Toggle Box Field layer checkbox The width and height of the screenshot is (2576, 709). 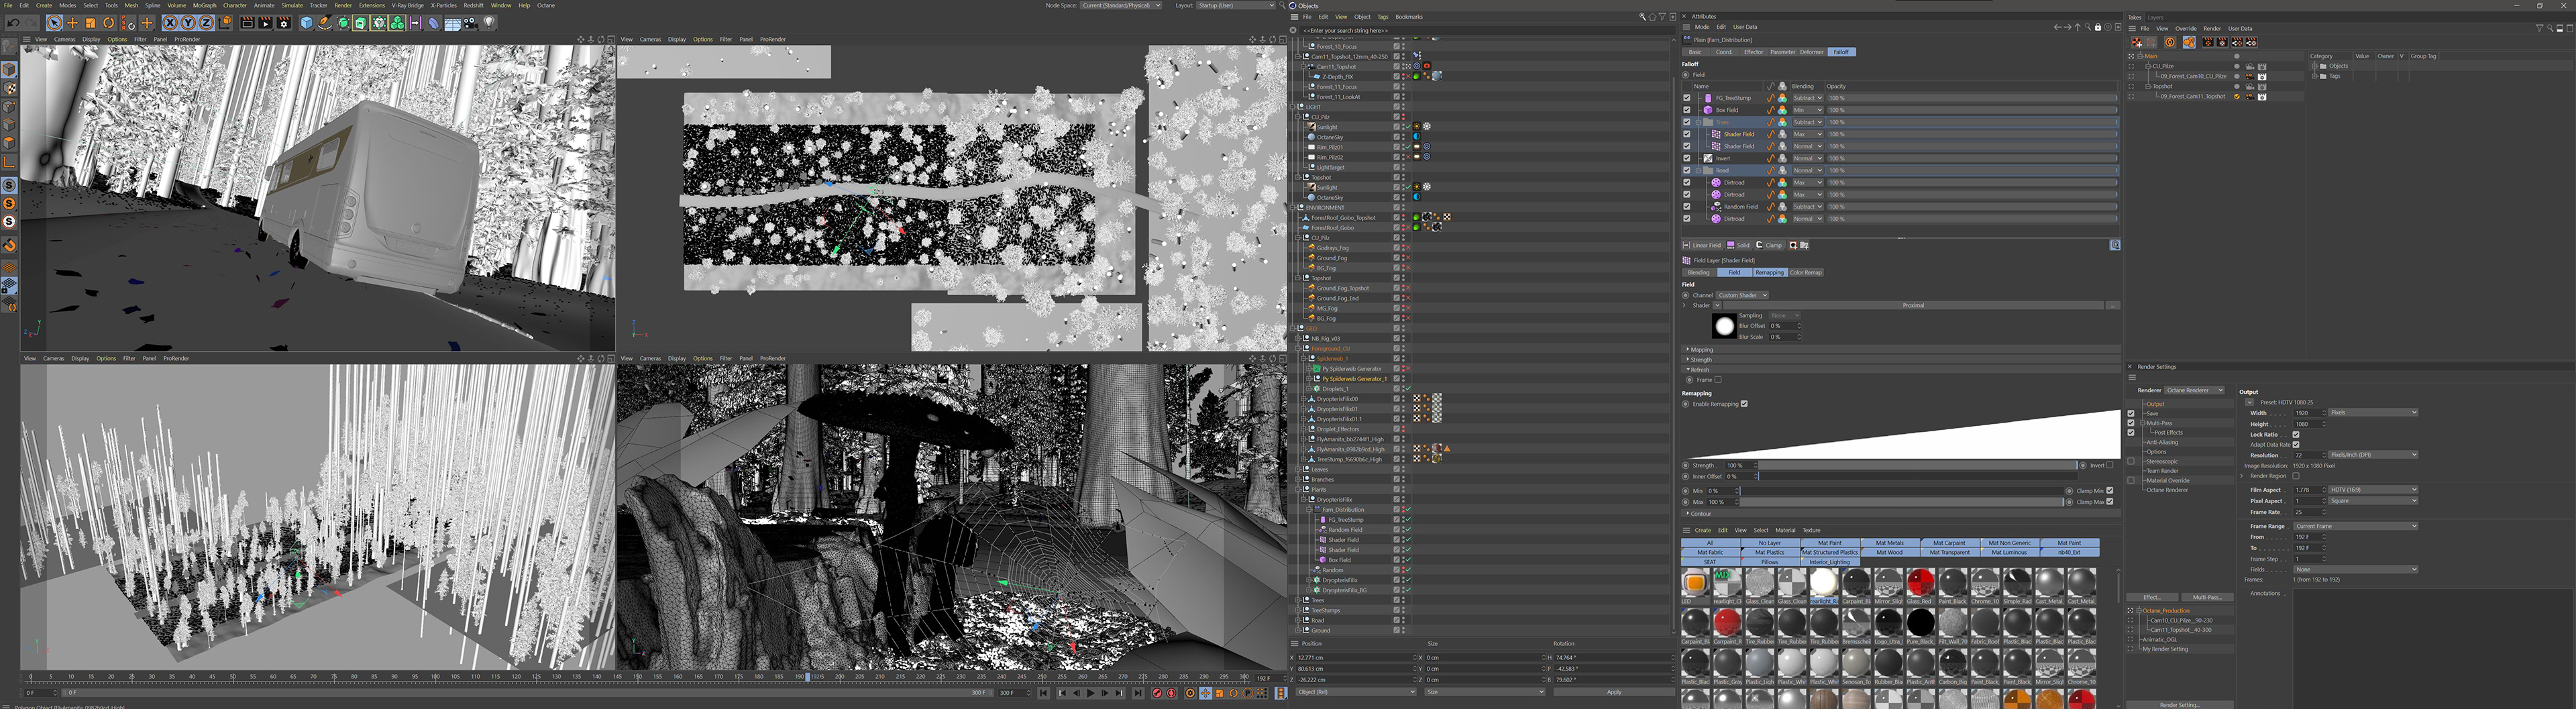point(1687,110)
